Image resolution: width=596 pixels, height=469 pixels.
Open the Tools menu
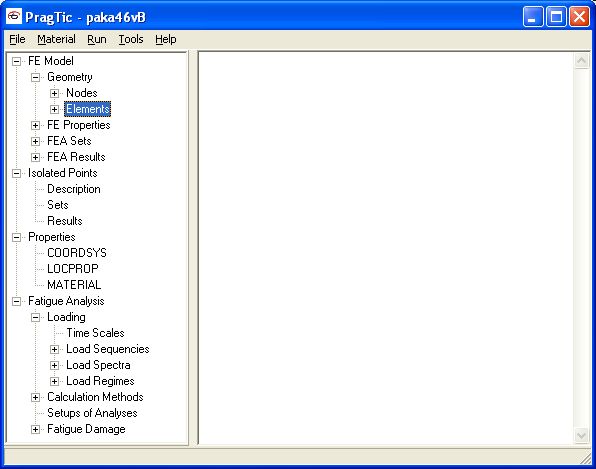(131, 39)
